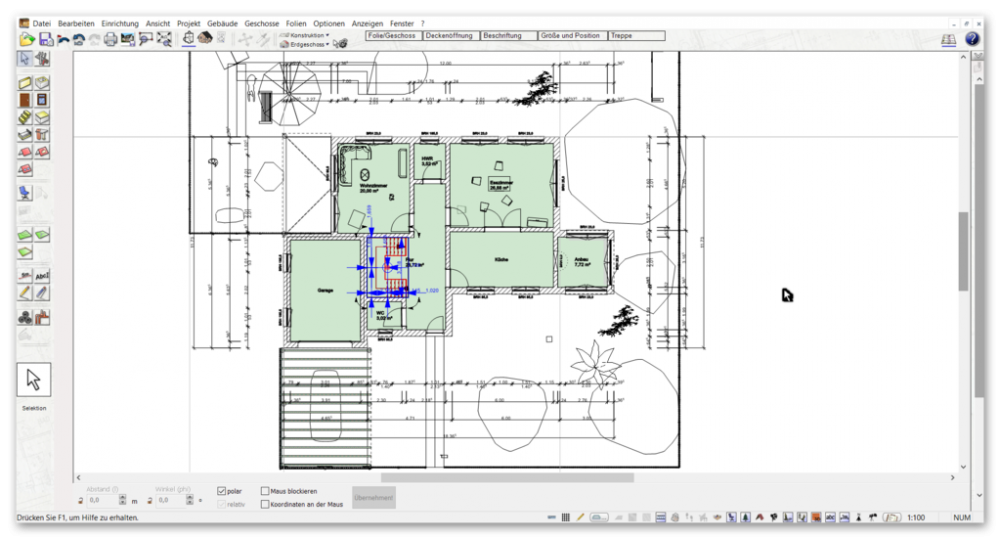Select the door tool in left palette

point(25,100)
